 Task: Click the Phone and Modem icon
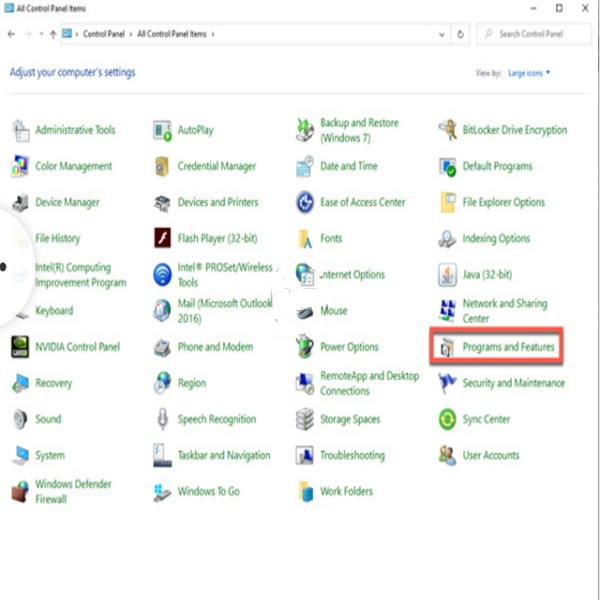tap(162, 347)
